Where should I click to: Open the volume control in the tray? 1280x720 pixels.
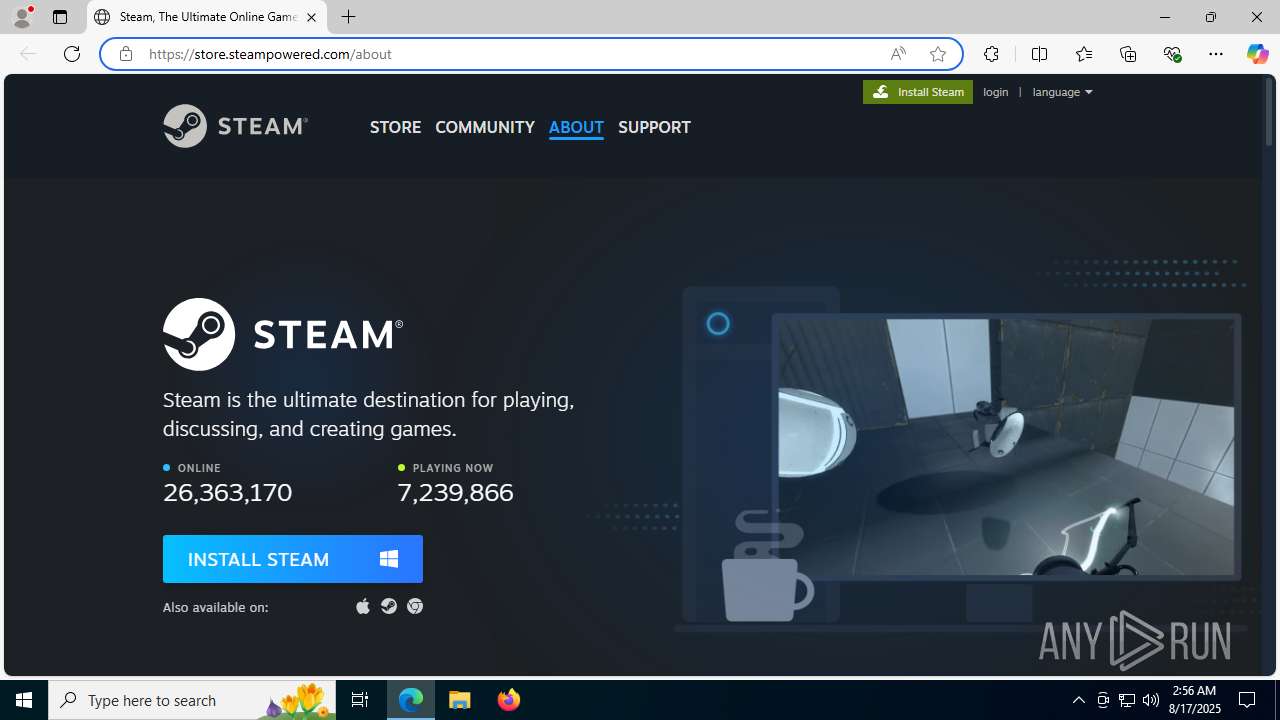(1151, 700)
